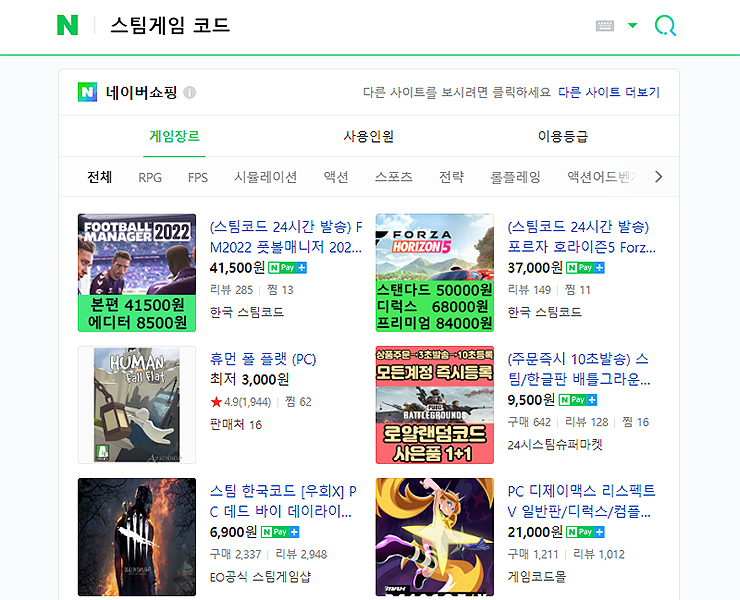
Task: Open 배틀그라운드 10초발송 product title link
Action: tap(579, 369)
